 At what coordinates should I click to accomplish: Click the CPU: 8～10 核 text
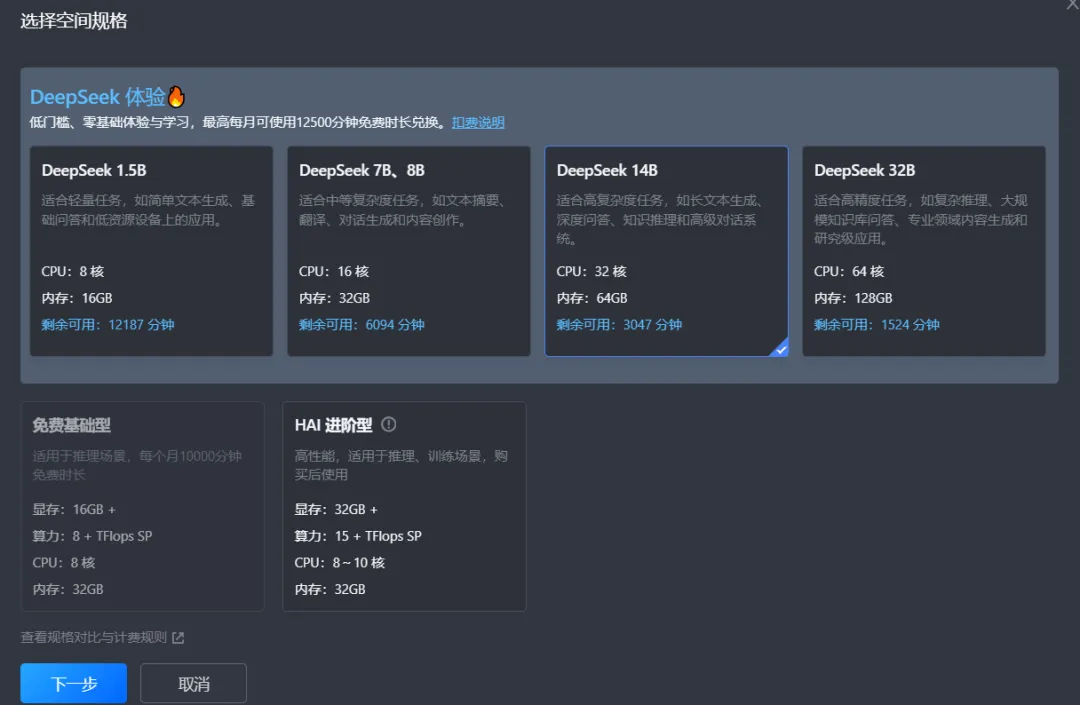(x=340, y=562)
